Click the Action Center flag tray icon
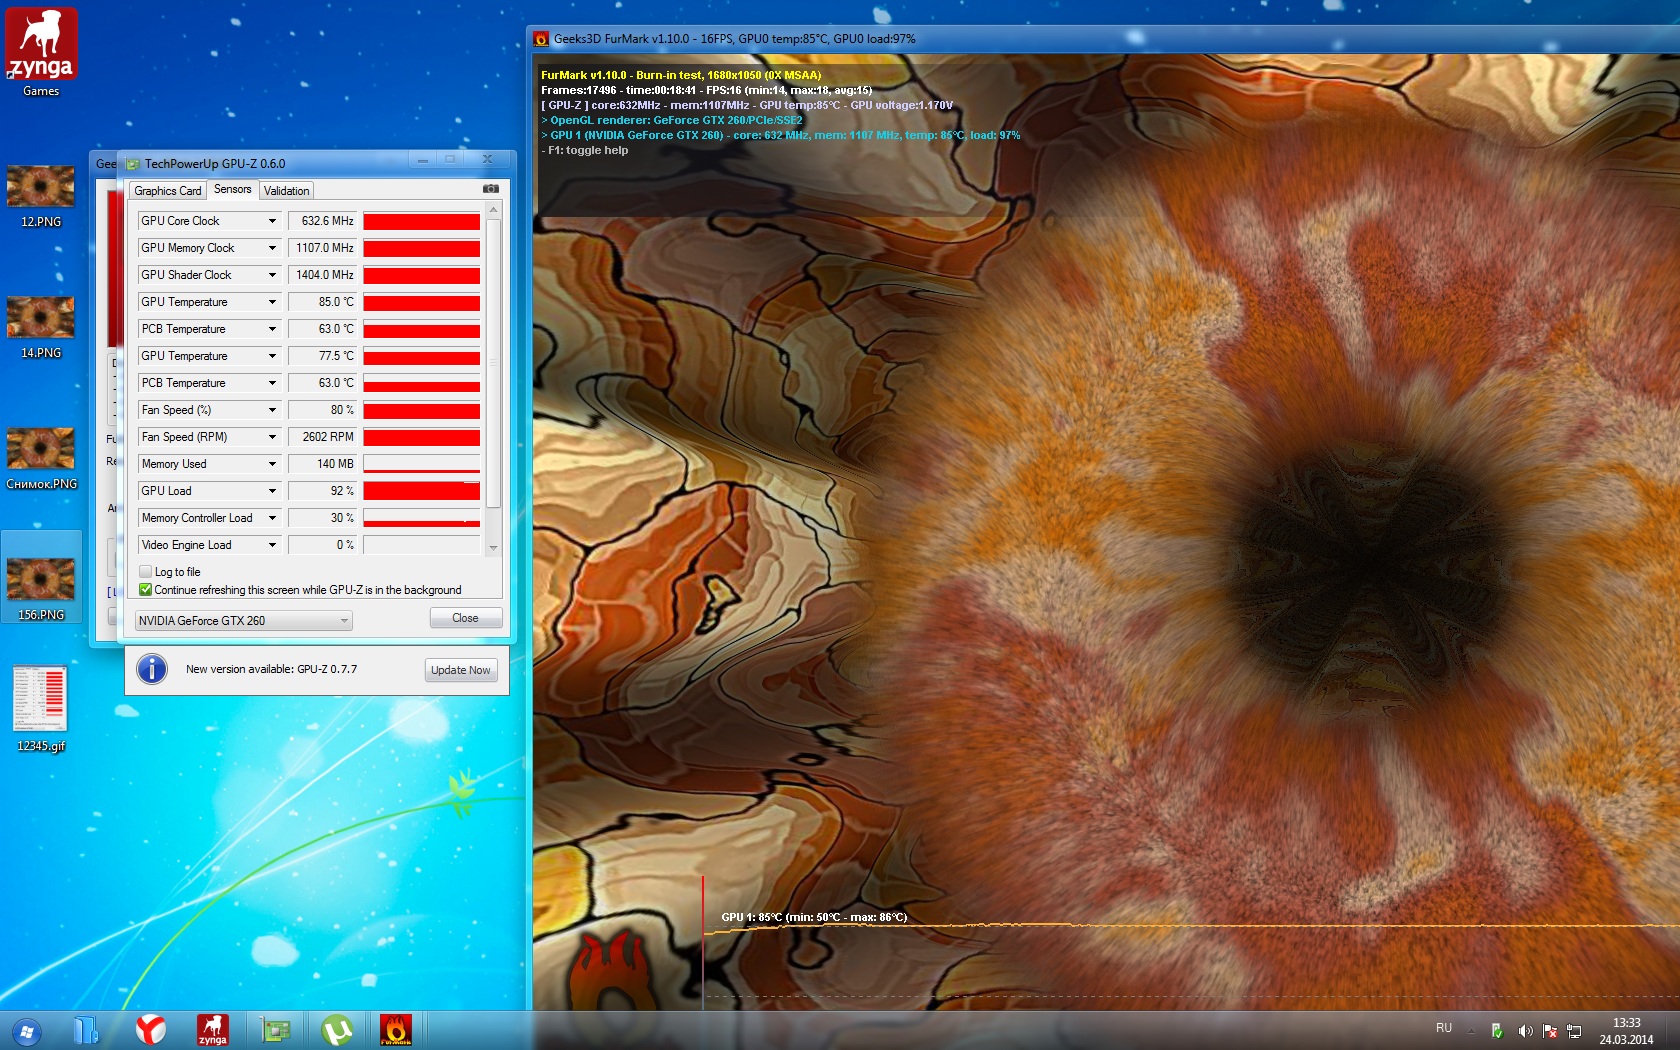This screenshot has height=1050, width=1680. tap(1550, 1031)
